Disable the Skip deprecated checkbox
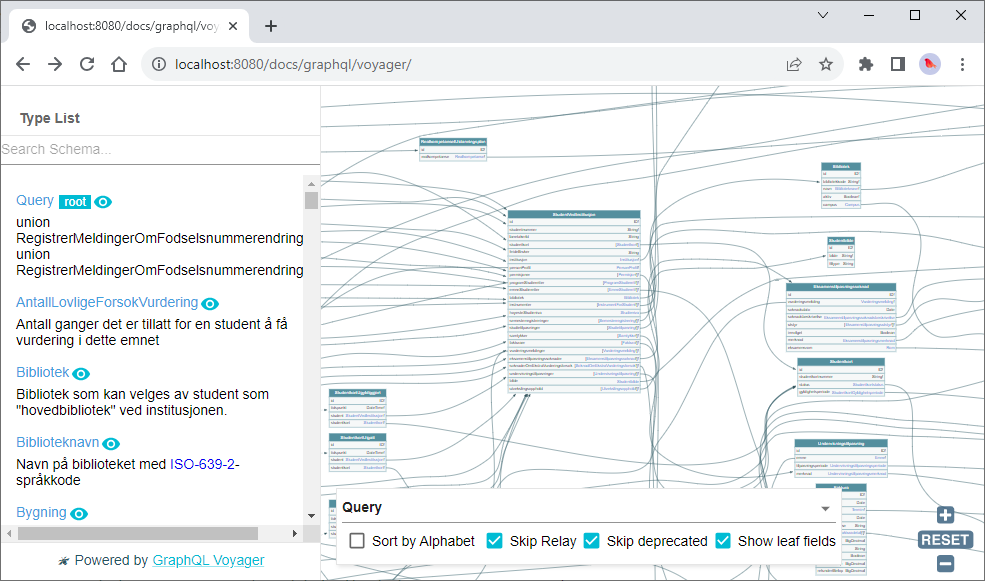The width and height of the screenshot is (985, 581). coord(592,541)
